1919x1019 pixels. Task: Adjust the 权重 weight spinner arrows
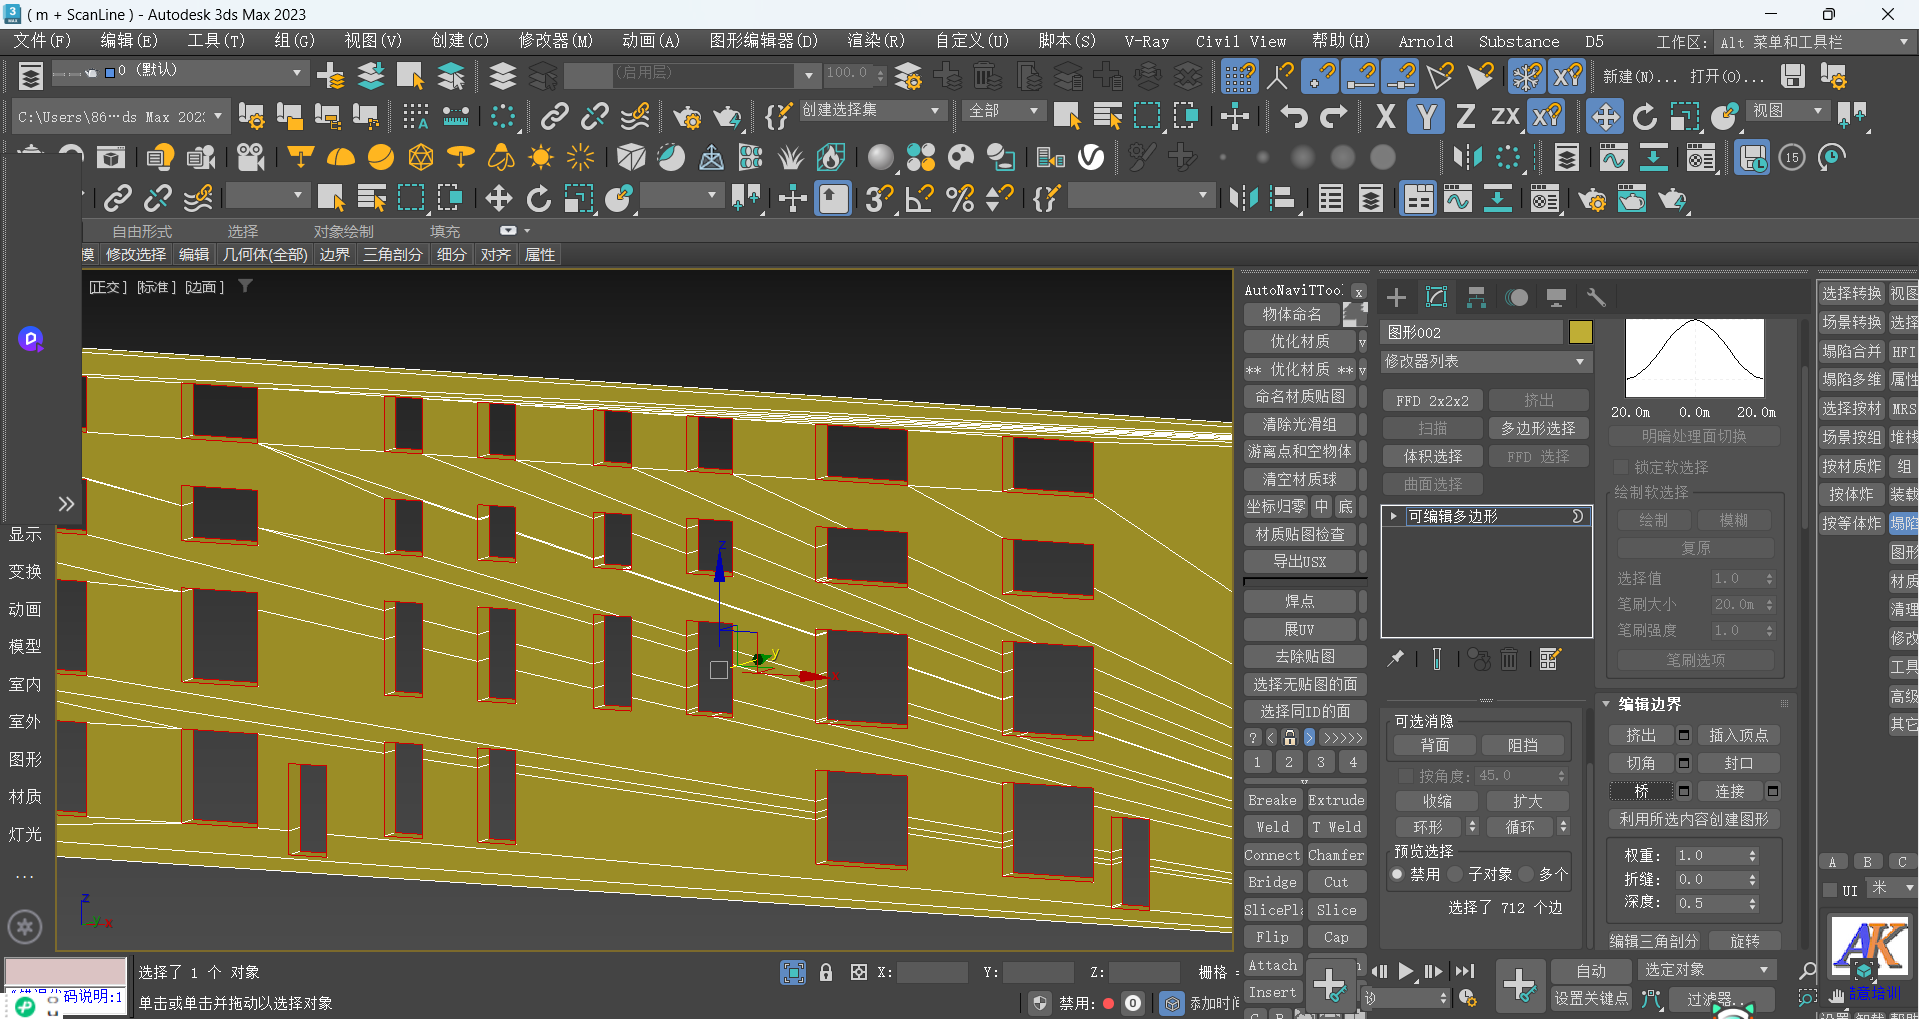coord(1752,856)
